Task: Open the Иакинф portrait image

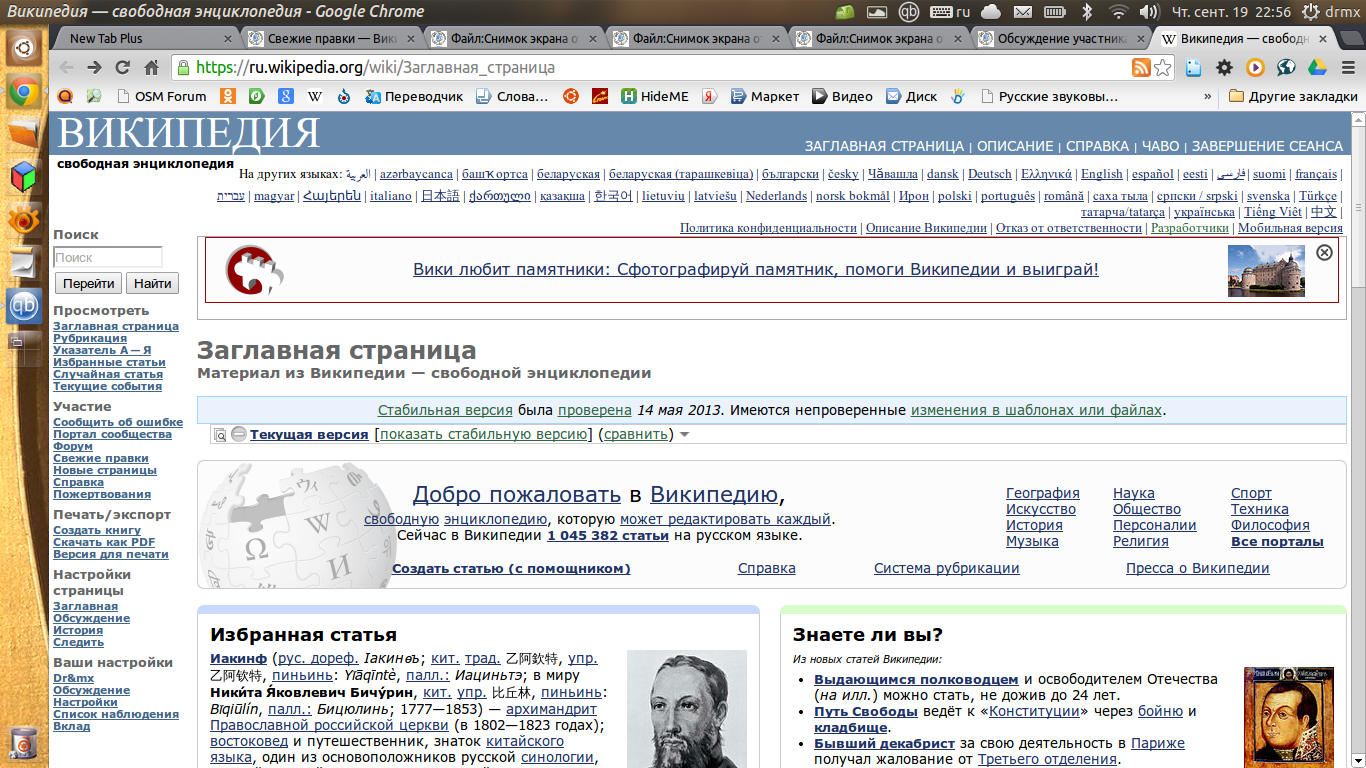Action: coord(687,709)
